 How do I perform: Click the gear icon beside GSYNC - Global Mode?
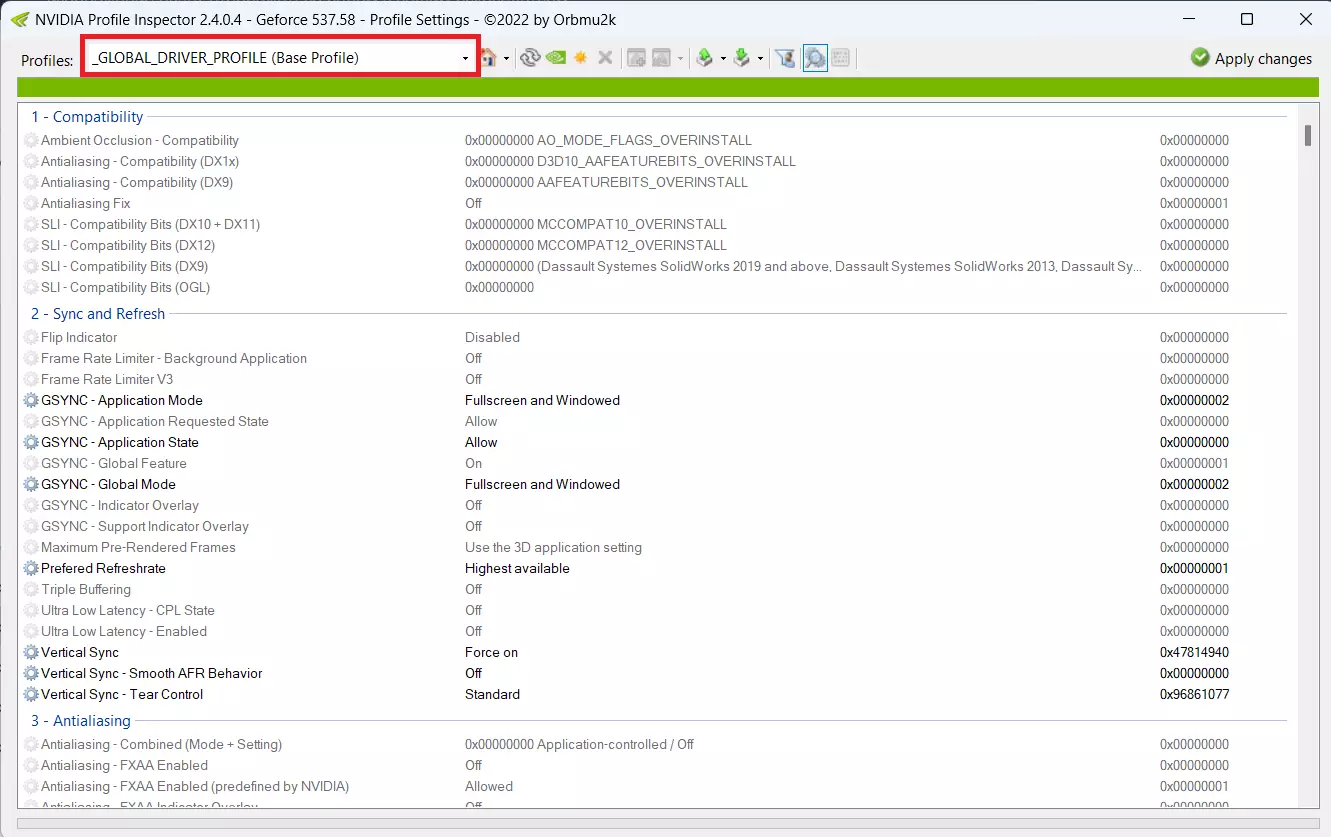click(31, 485)
